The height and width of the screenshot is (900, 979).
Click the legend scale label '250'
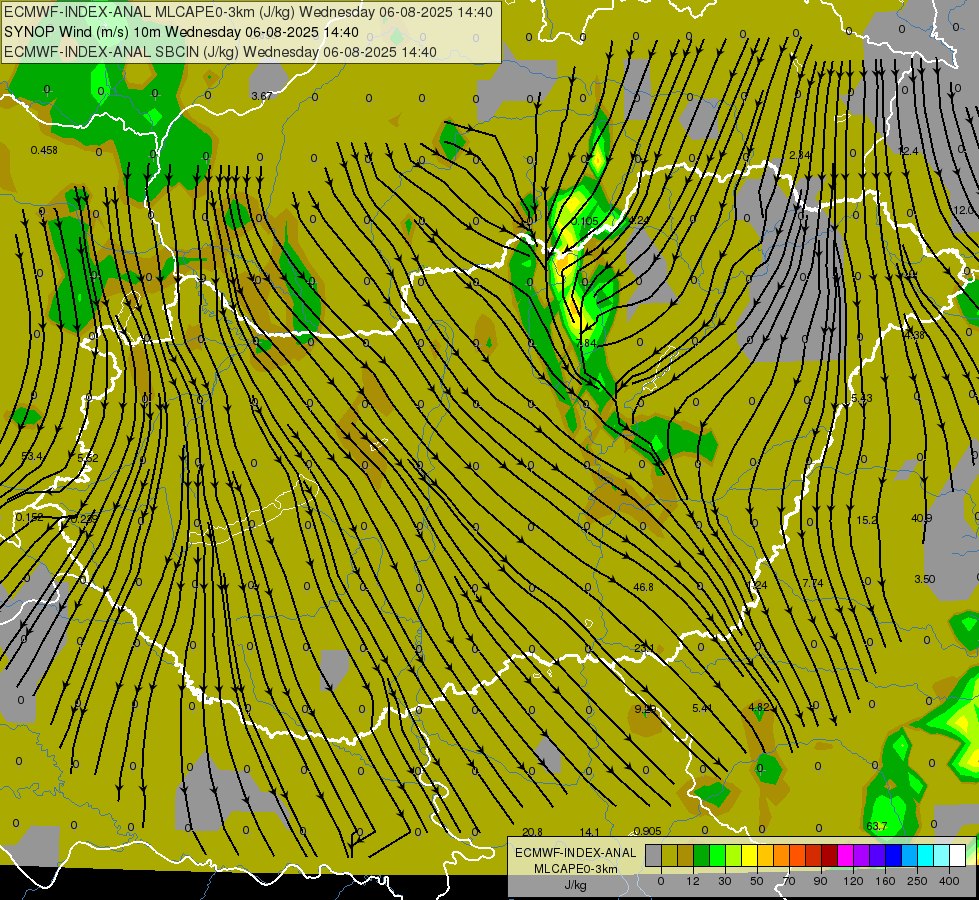(917, 881)
